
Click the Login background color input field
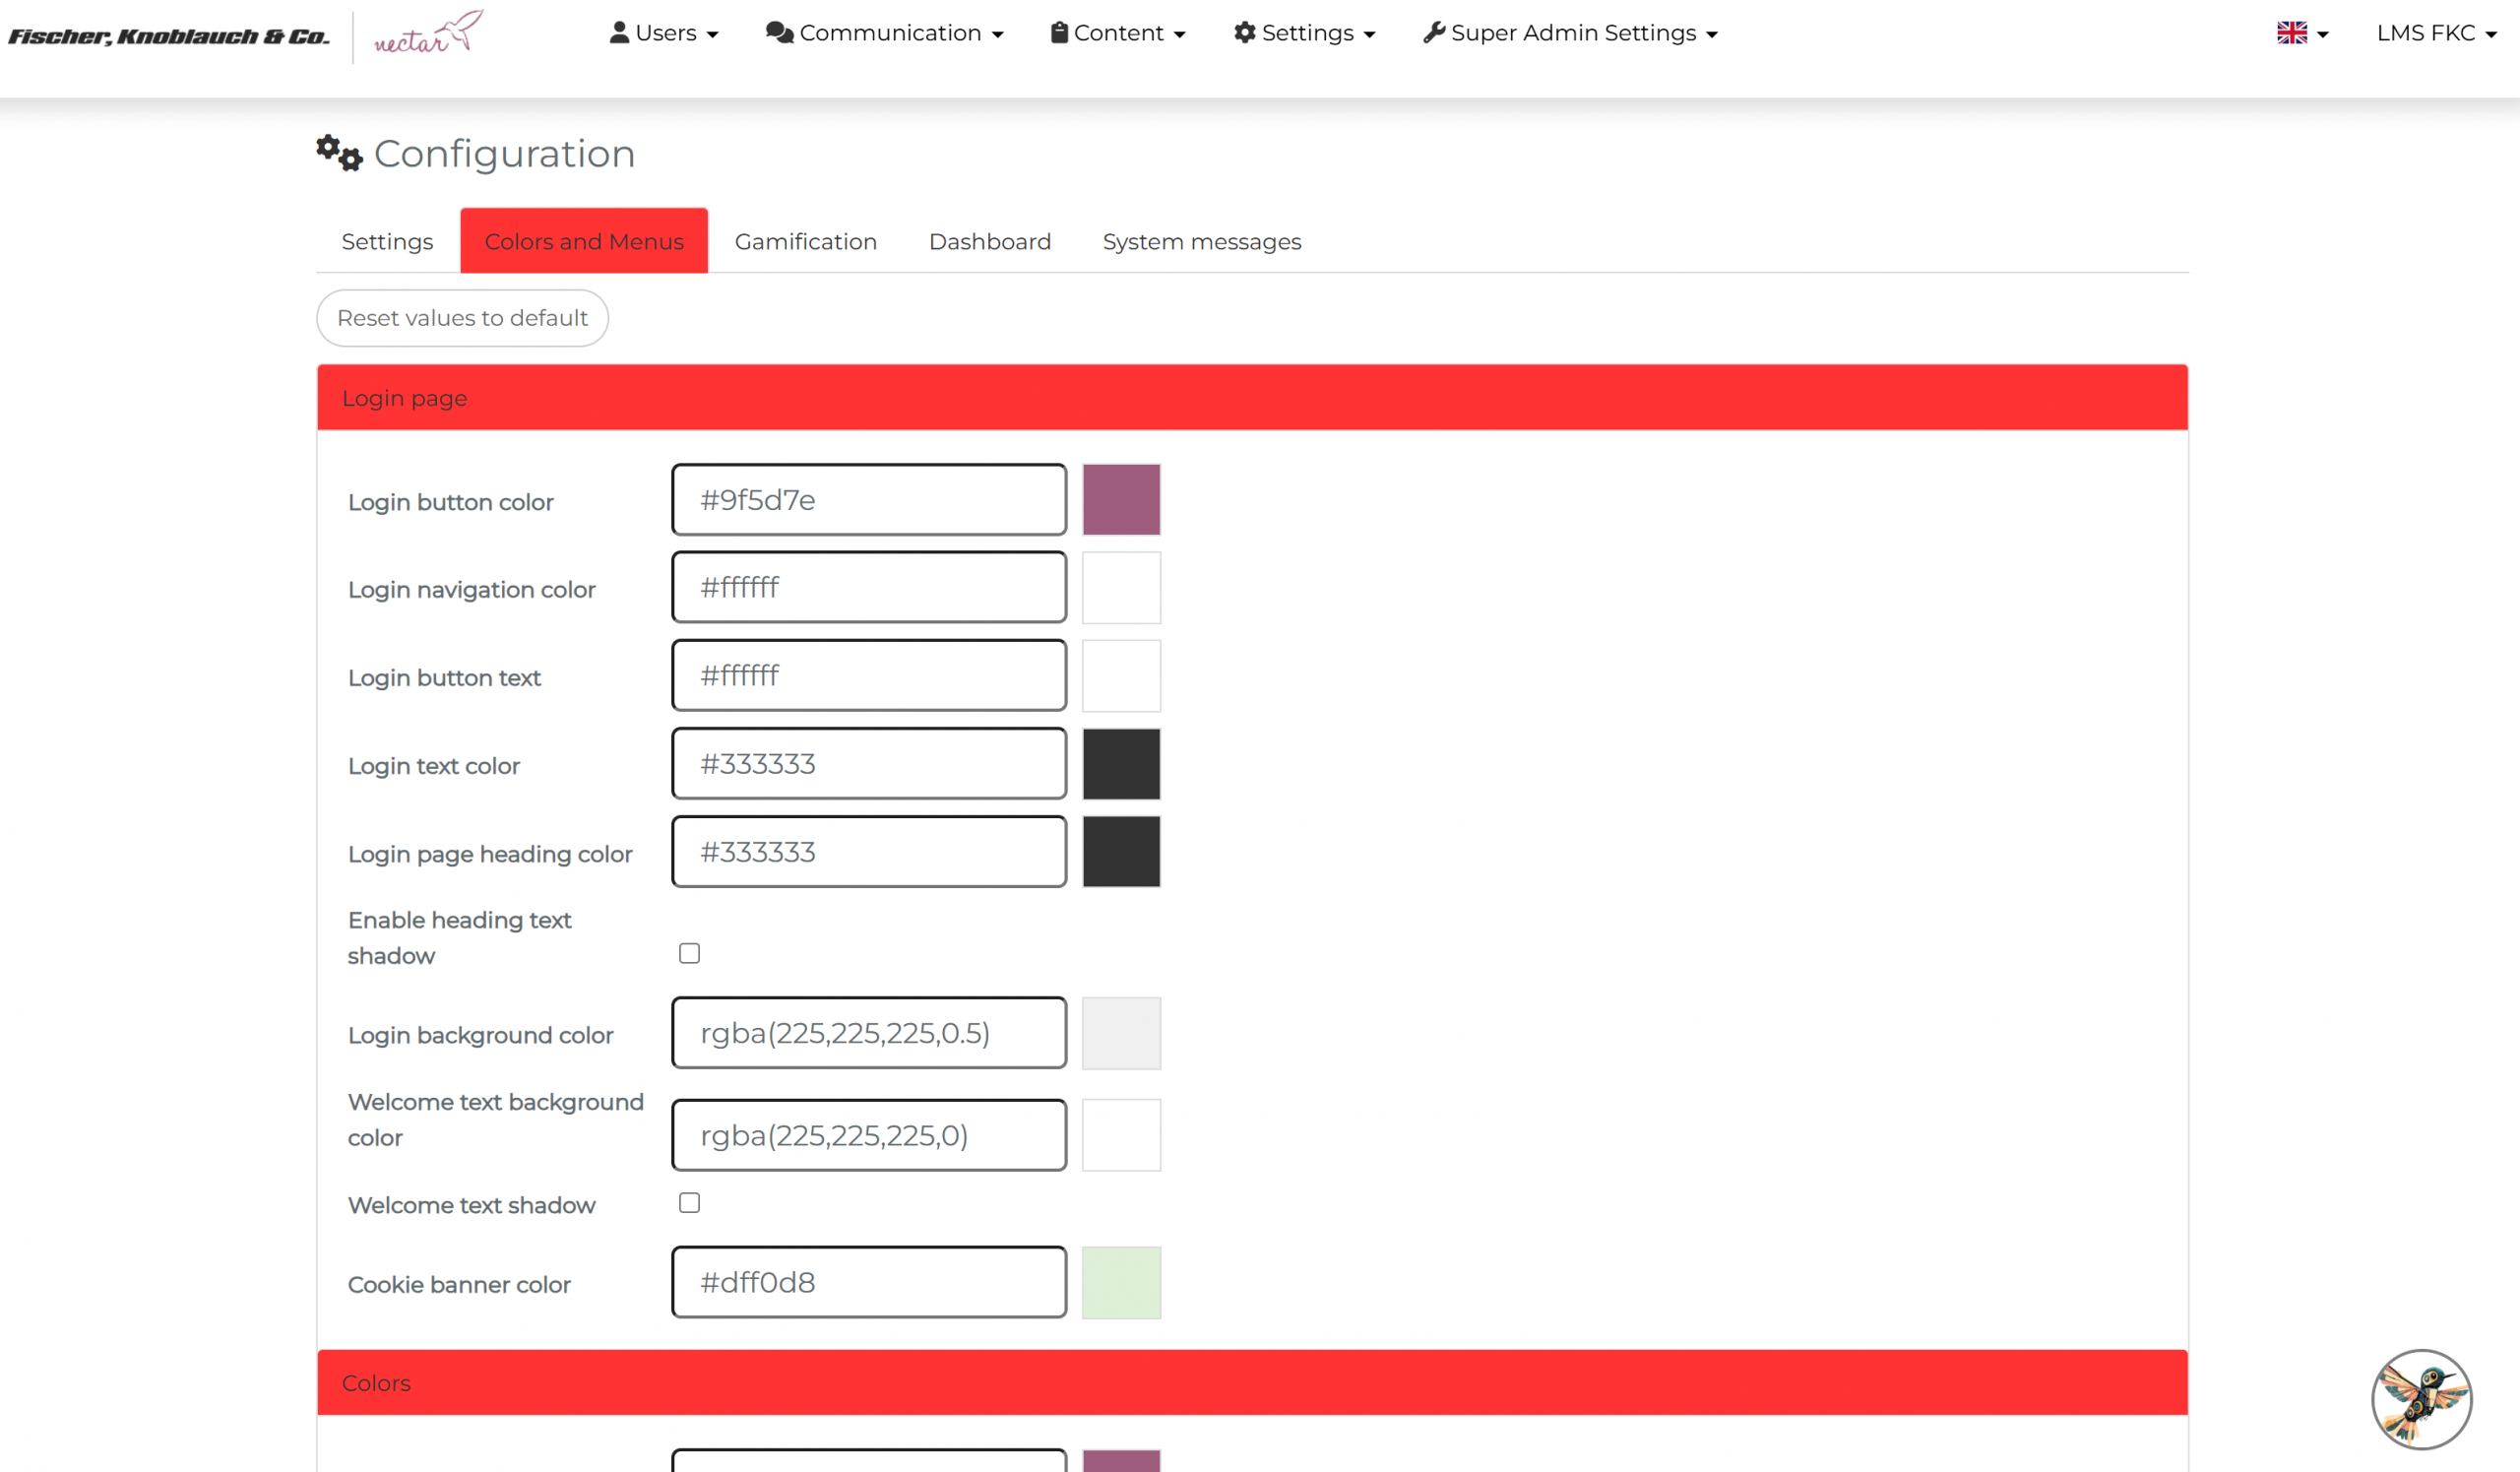[x=868, y=1032]
